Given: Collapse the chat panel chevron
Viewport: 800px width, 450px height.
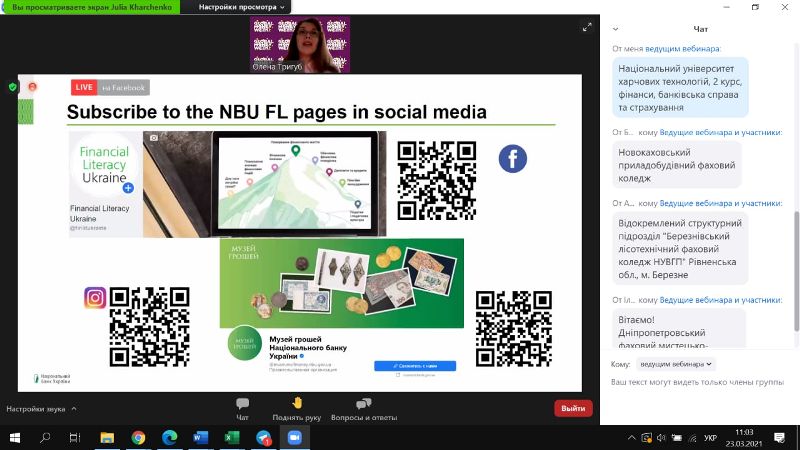Looking at the screenshot, I should coord(615,29).
